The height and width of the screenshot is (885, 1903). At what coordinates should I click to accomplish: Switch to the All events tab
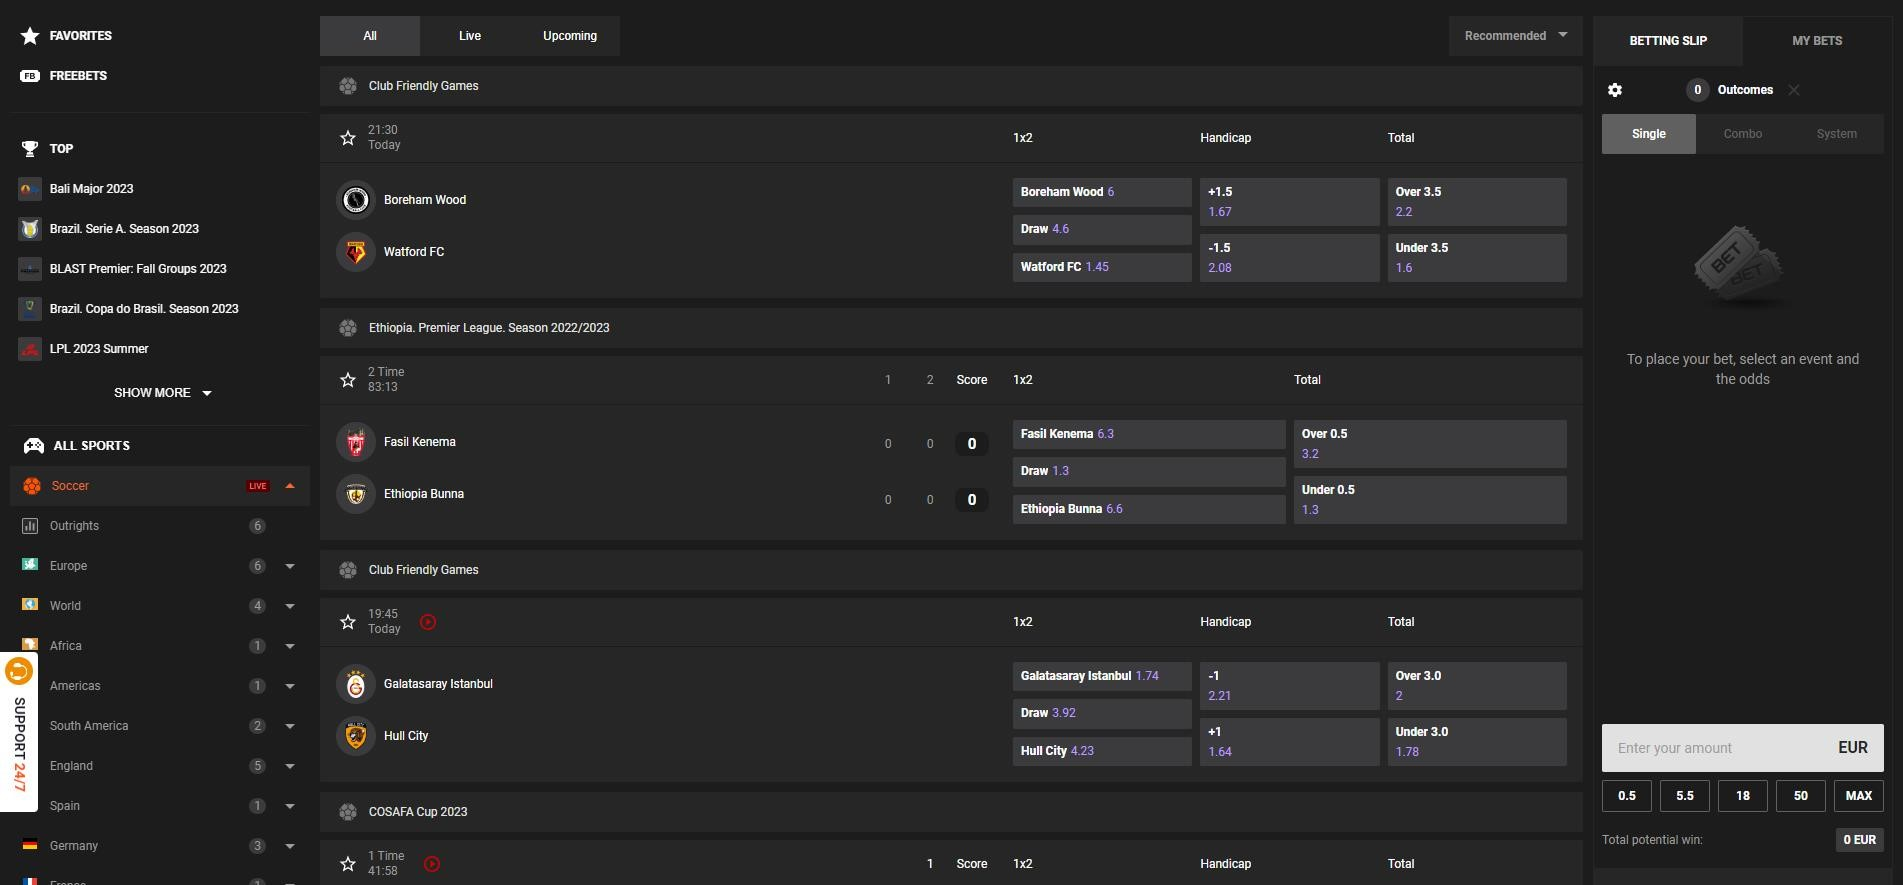coord(370,36)
